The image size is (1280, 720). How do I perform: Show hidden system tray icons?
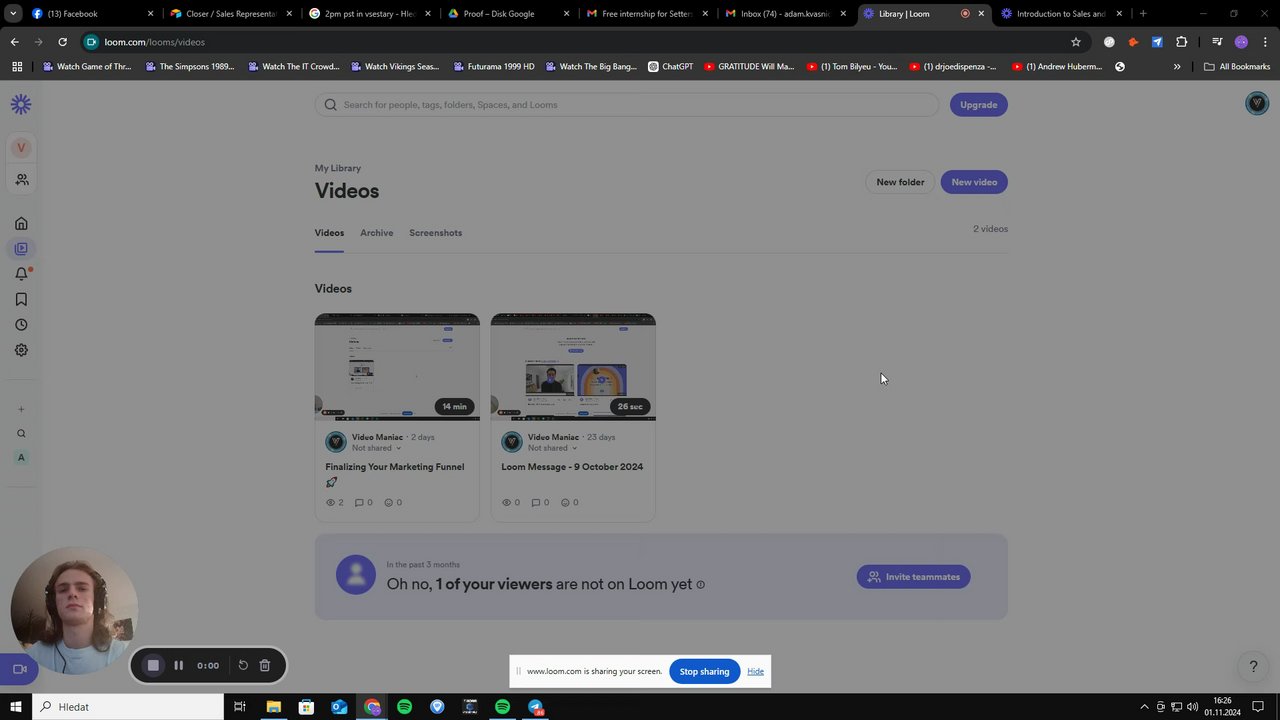(1145, 707)
